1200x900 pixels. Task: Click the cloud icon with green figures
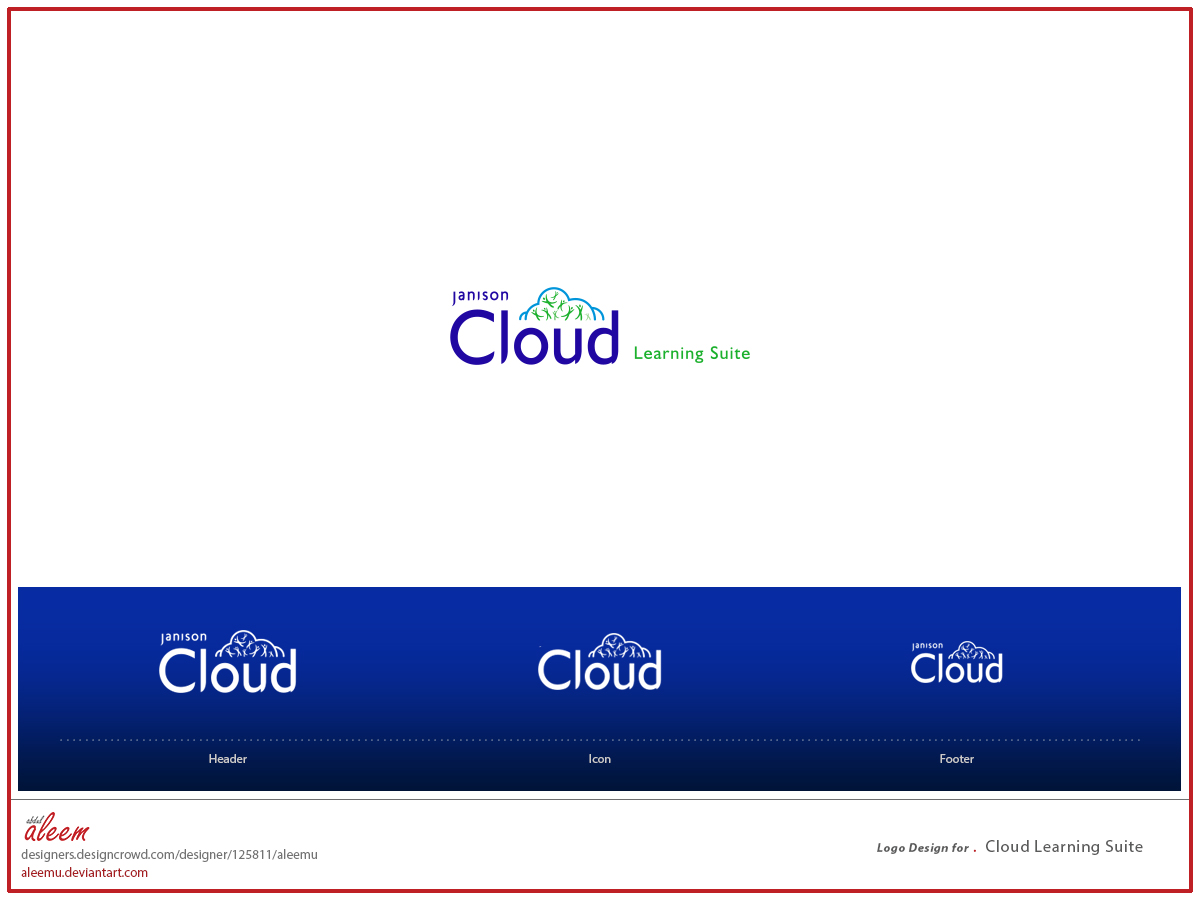pyautogui.click(x=563, y=305)
